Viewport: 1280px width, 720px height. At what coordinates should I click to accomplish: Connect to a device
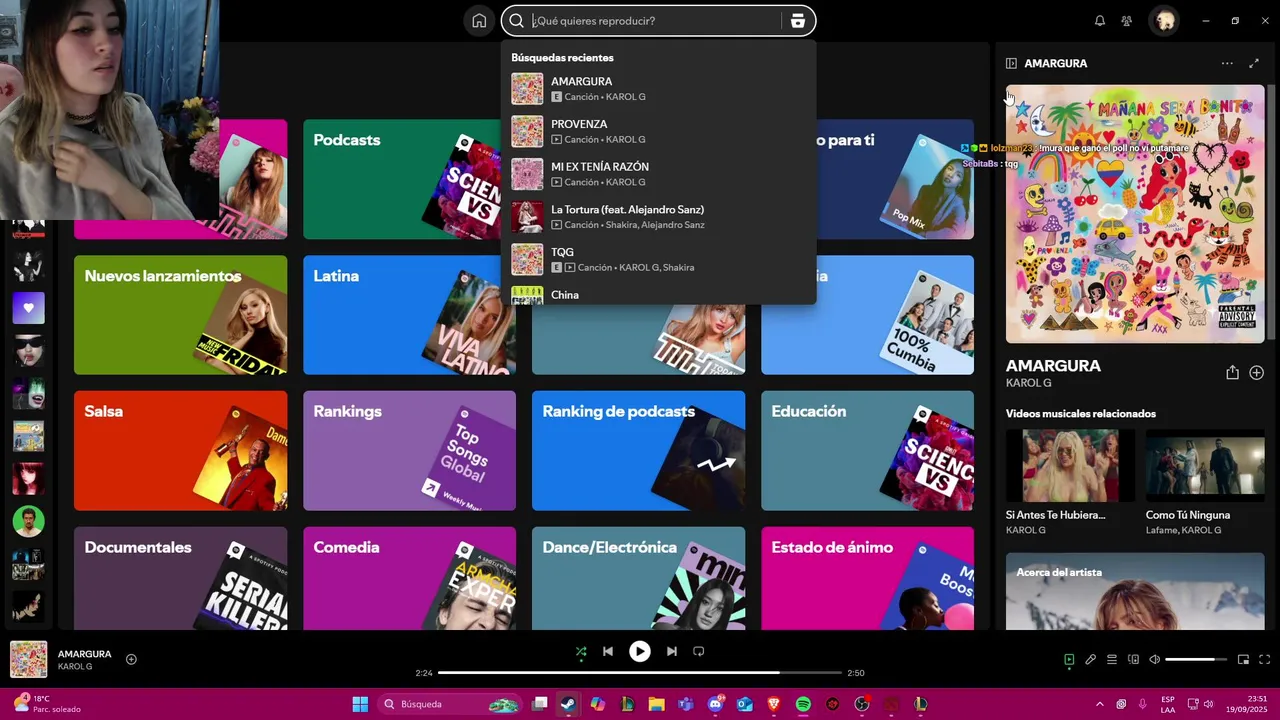point(1133,659)
